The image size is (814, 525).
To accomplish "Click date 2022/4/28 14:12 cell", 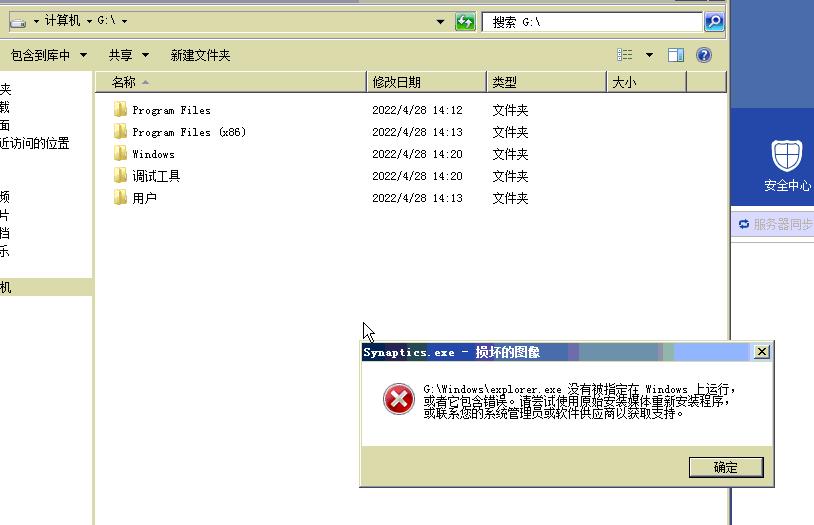I will [x=417, y=110].
